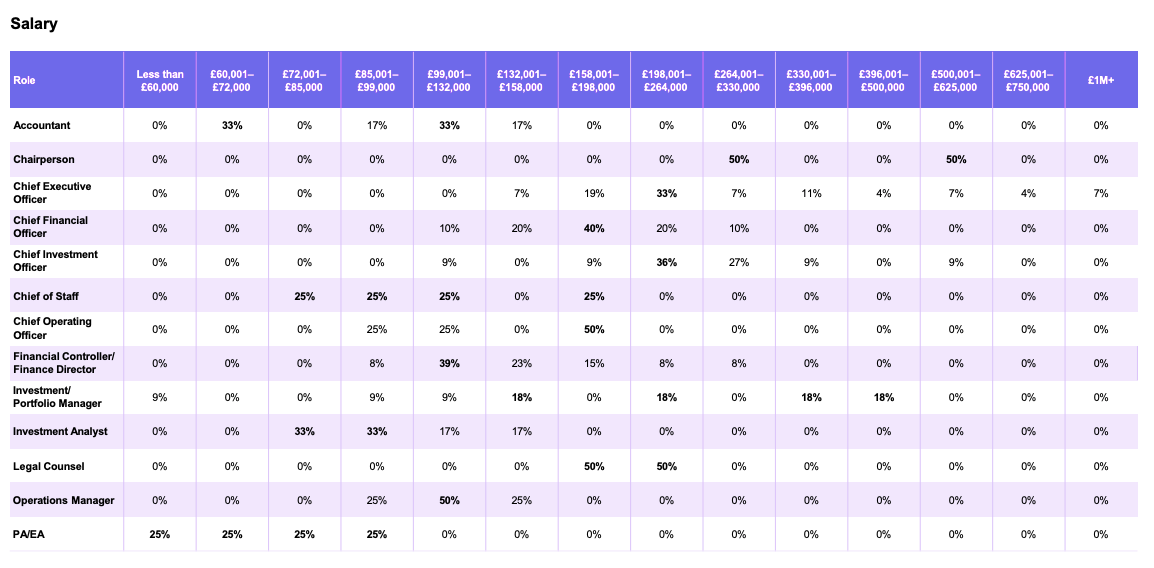Click the Accountant row label

[x=41, y=125]
